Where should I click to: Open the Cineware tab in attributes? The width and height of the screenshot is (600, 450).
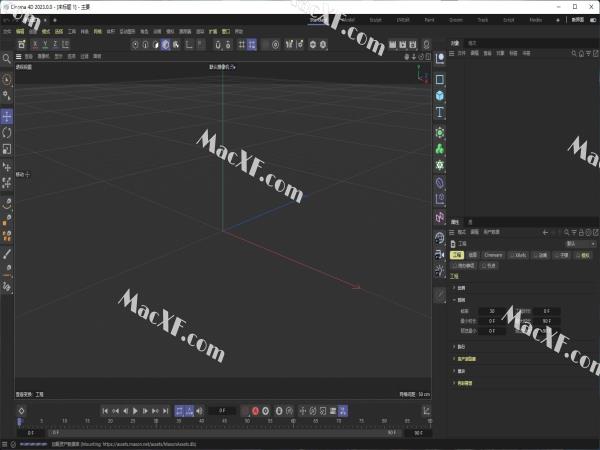click(x=493, y=255)
